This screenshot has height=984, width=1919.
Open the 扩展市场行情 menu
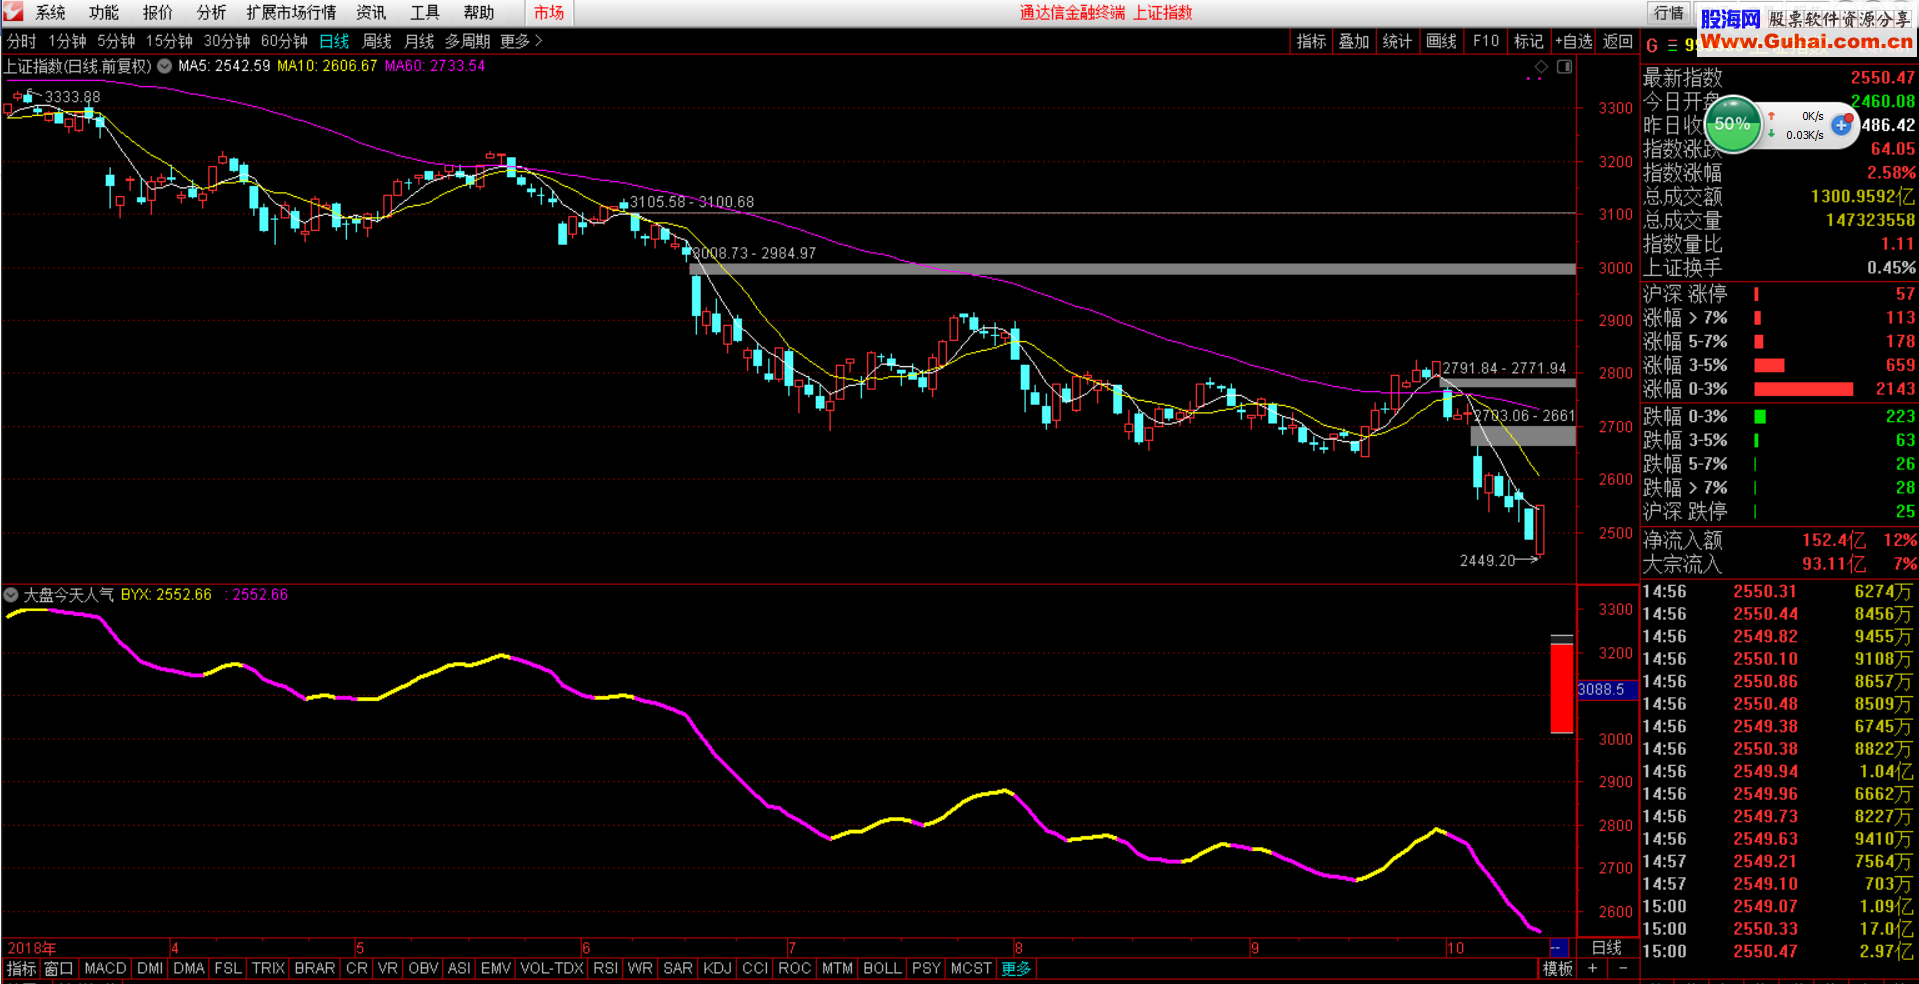point(291,13)
